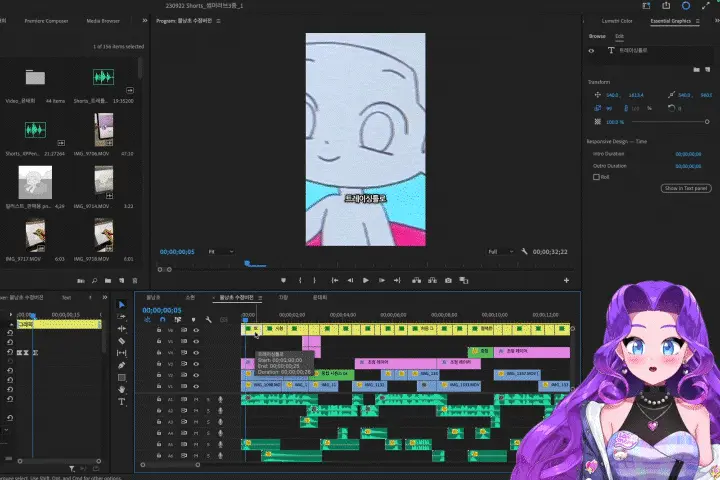720x480 pixels.
Task: Open Program monitor panel menu
Action: click(x=219, y=21)
